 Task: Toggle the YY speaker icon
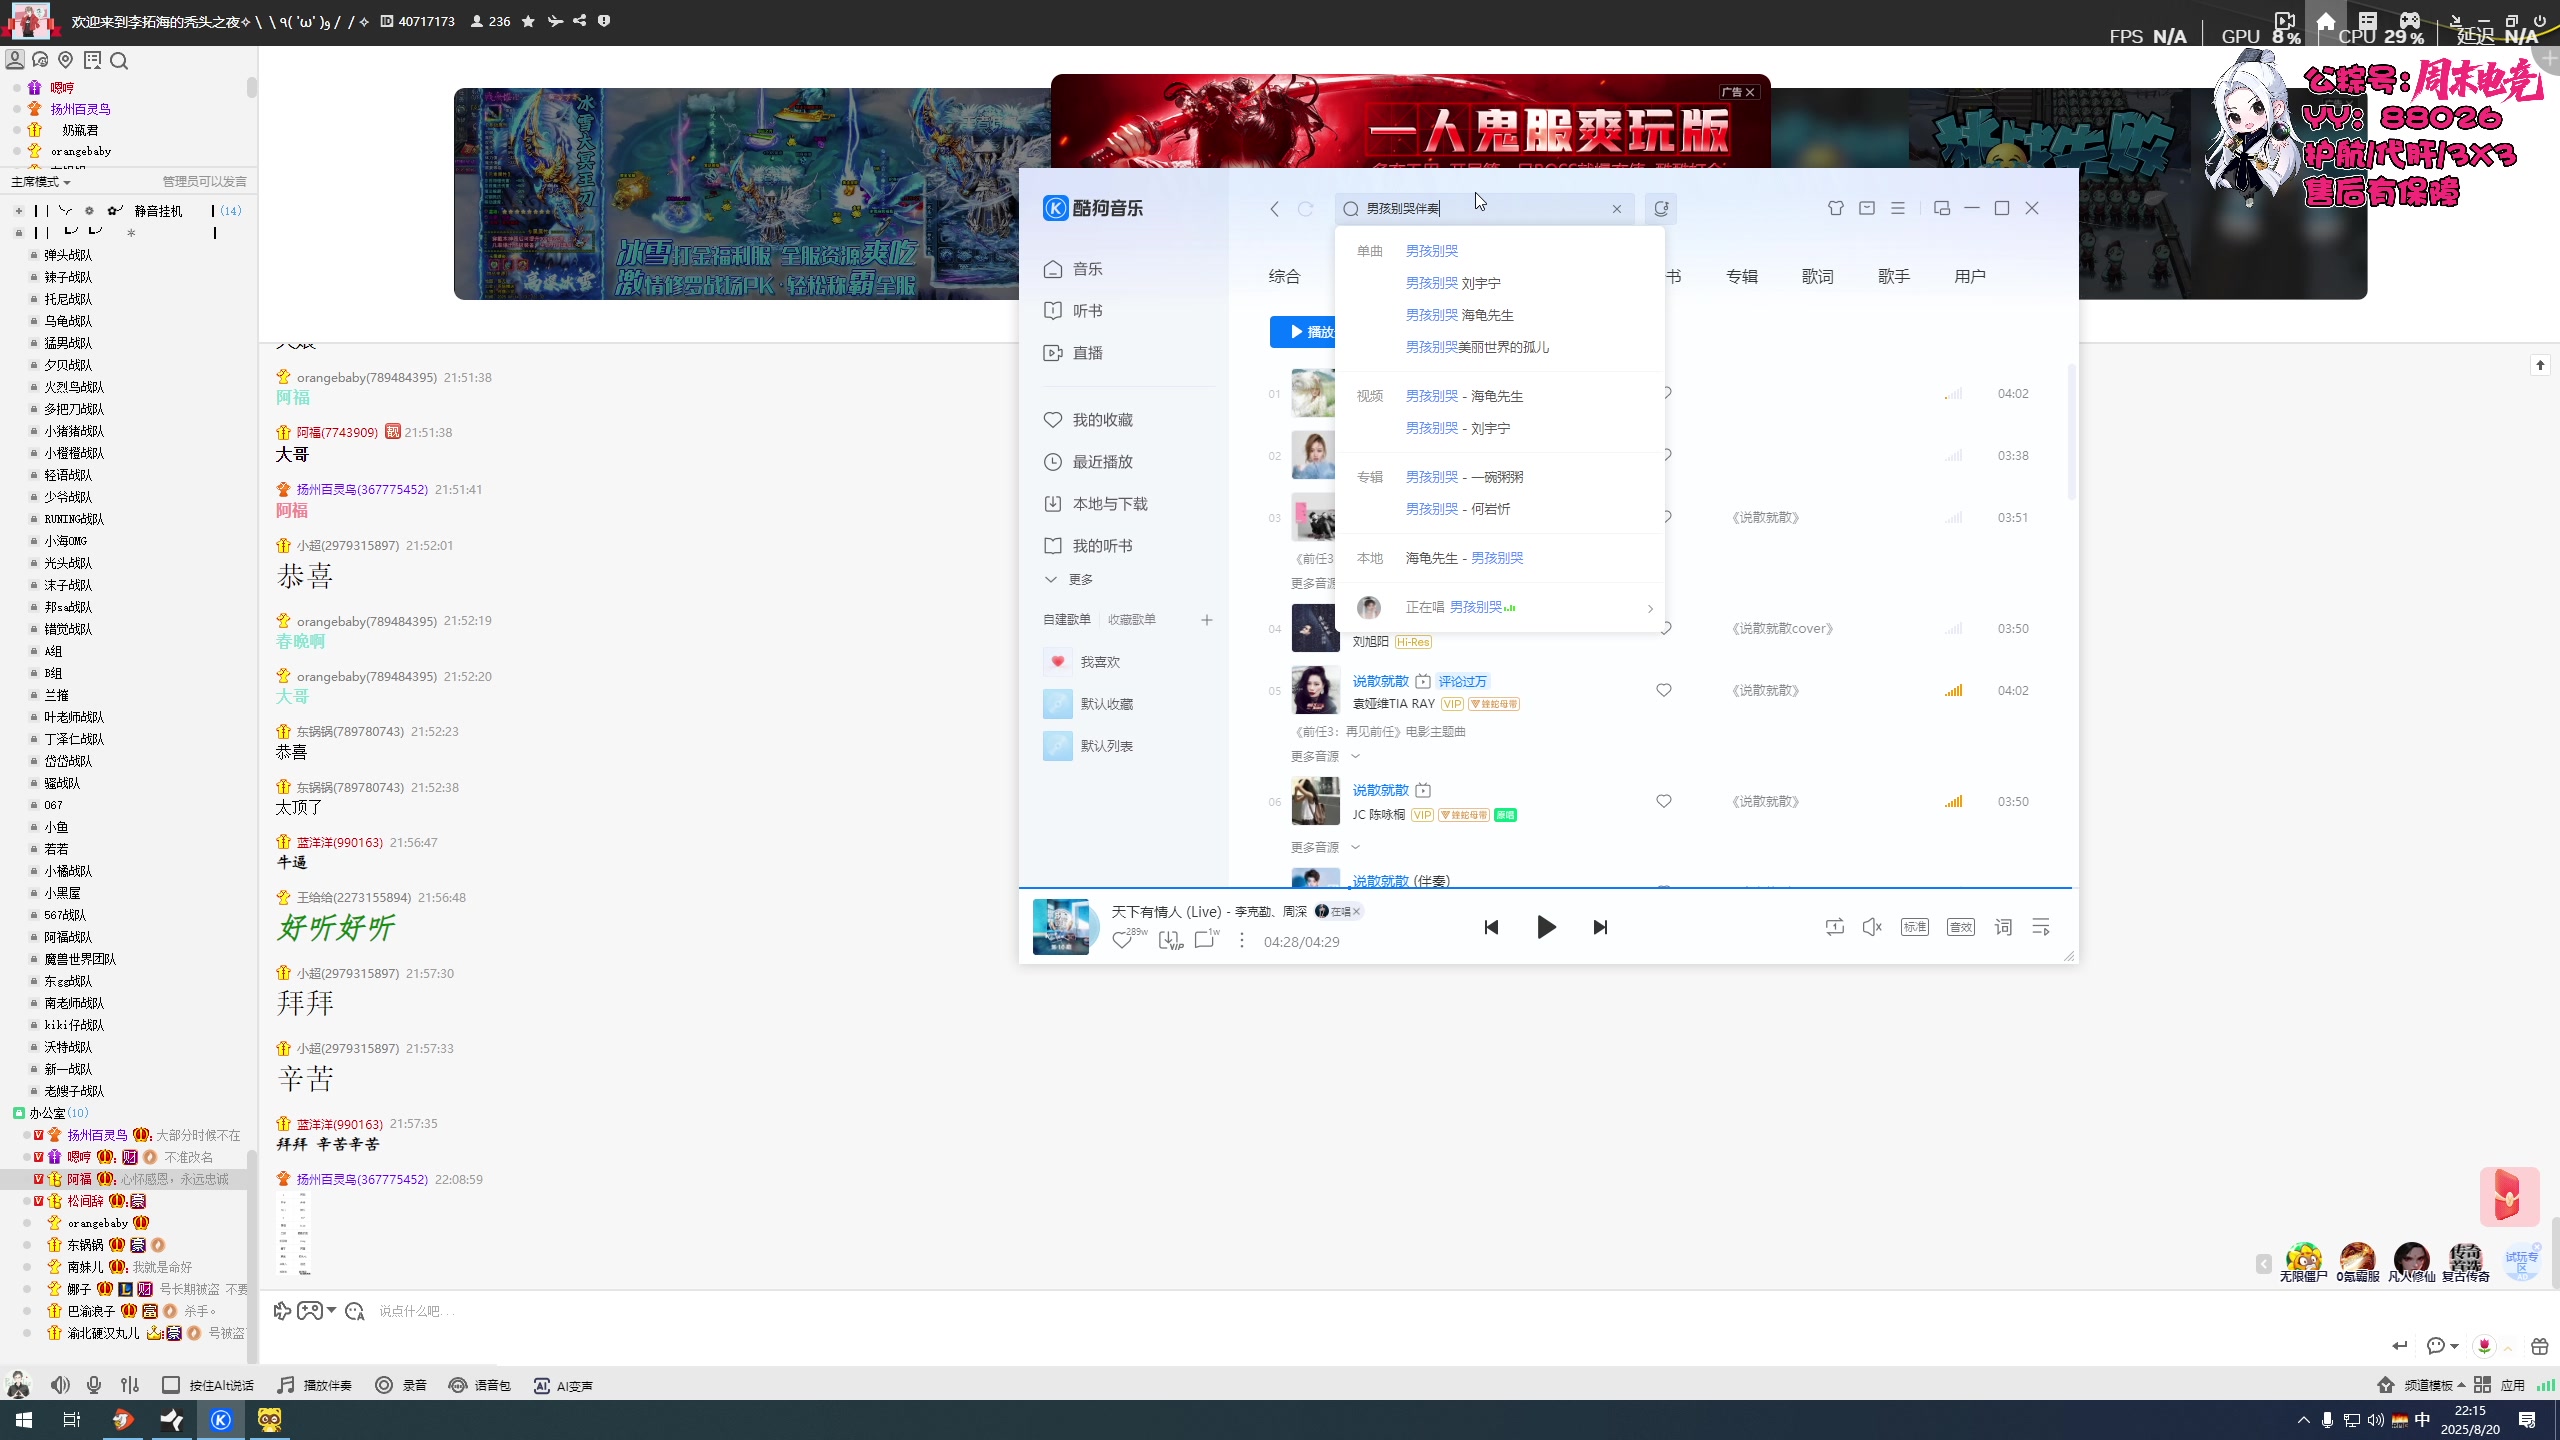coord(60,1385)
